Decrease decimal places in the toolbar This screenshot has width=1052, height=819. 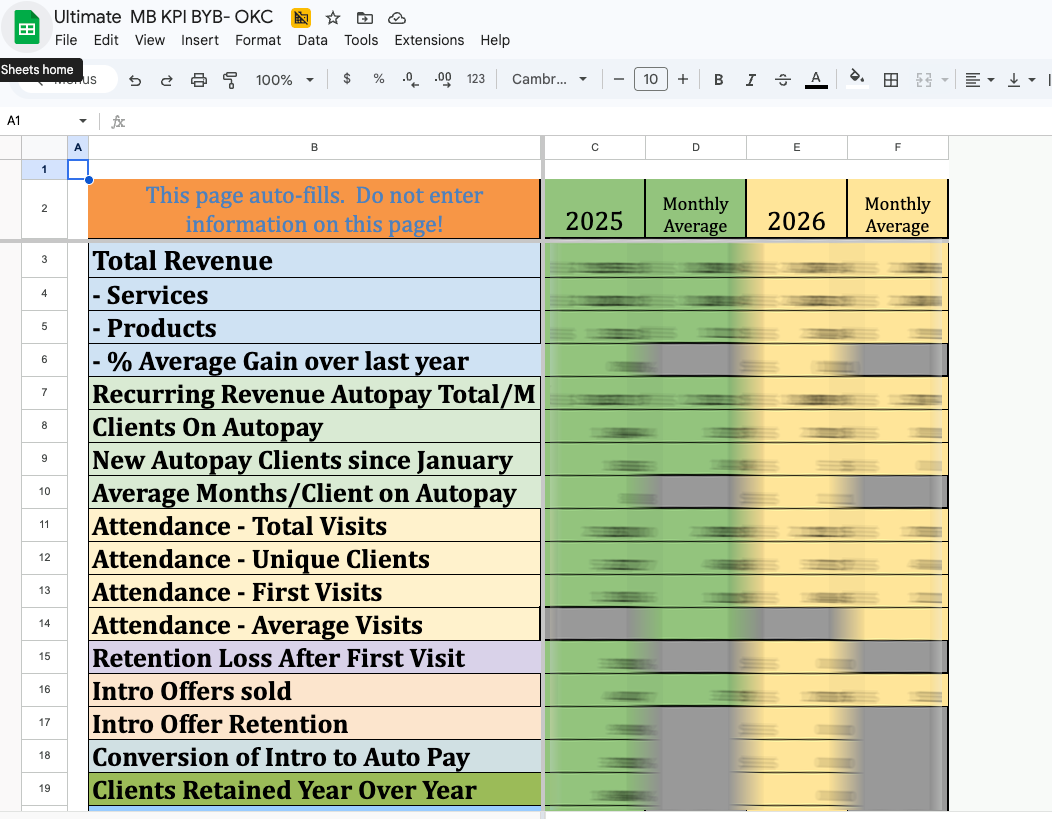(409, 79)
